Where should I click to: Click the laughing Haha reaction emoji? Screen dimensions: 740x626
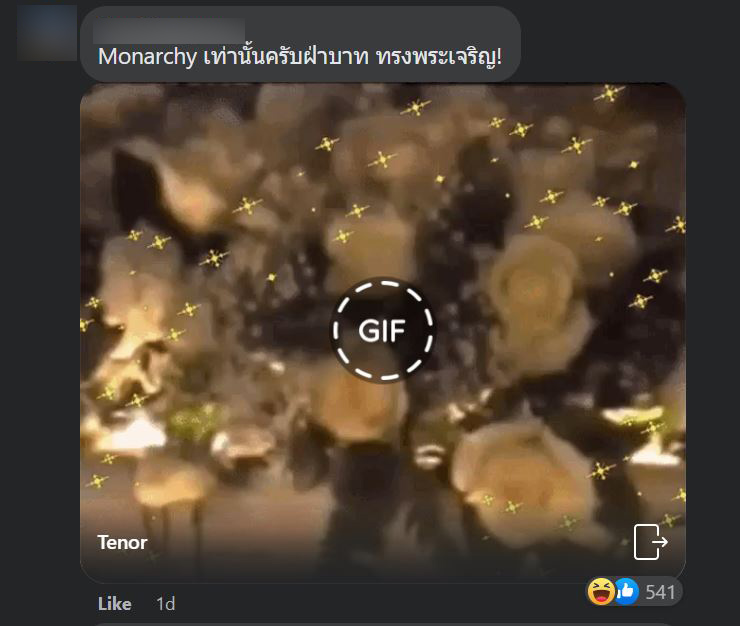click(600, 592)
